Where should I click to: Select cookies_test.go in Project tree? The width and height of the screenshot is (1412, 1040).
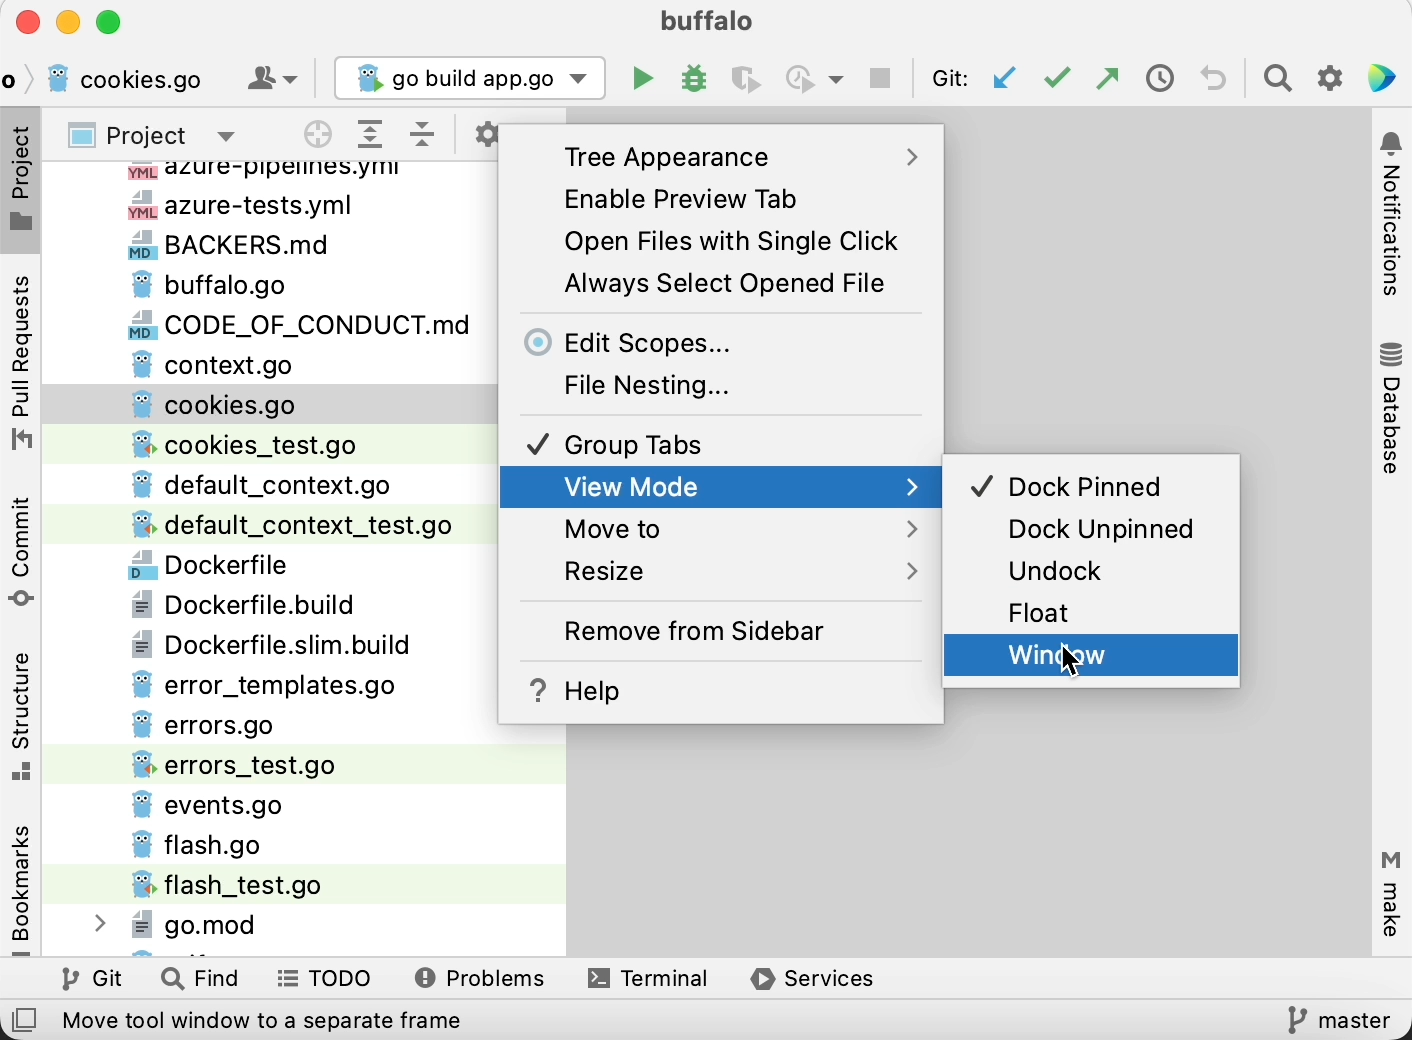(x=270, y=445)
